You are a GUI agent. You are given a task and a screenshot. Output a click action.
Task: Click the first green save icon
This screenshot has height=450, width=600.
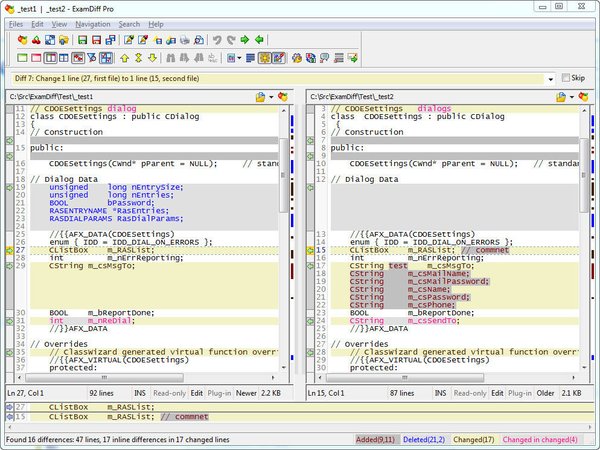(x=83, y=40)
